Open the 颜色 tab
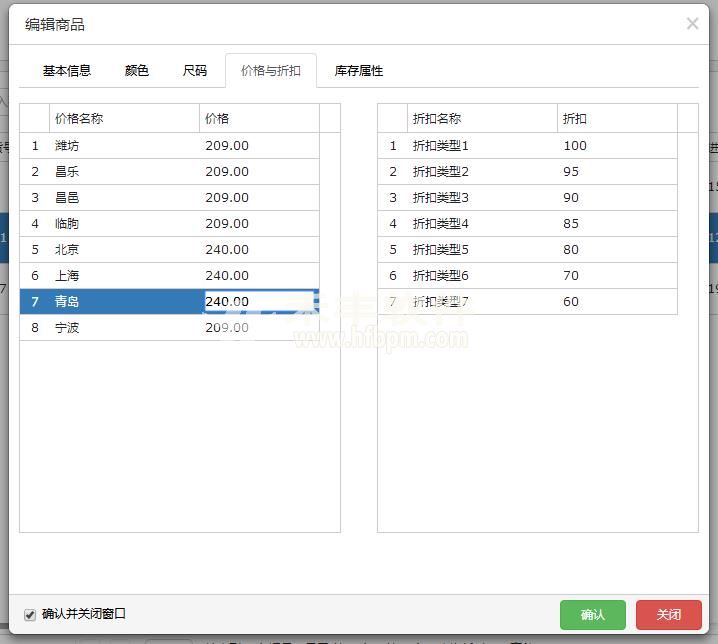Viewport: 718px width, 644px height. pyautogui.click(x=137, y=71)
